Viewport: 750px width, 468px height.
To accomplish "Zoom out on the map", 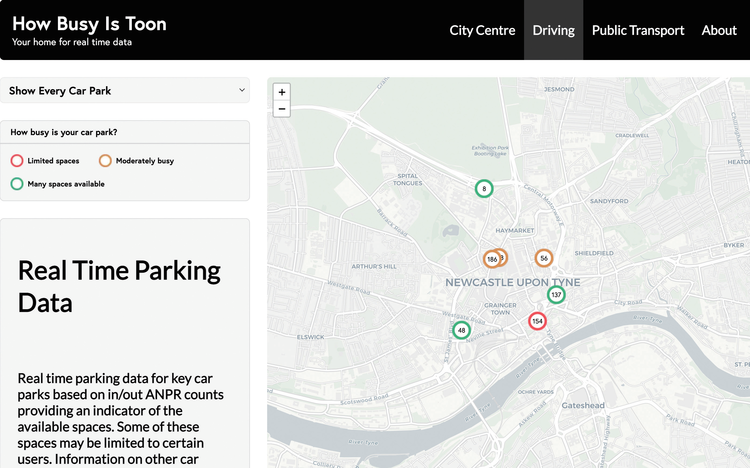I will coord(282,109).
